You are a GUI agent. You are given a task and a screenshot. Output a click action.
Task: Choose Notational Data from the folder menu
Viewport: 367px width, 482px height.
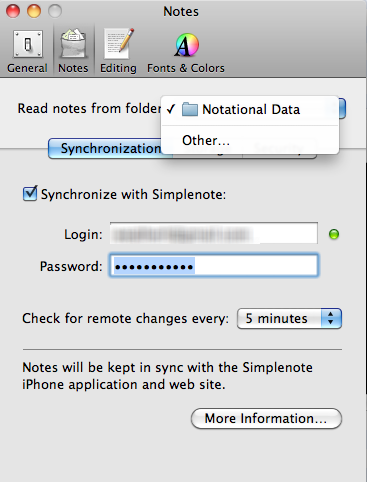pyautogui.click(x=250, y=110)
